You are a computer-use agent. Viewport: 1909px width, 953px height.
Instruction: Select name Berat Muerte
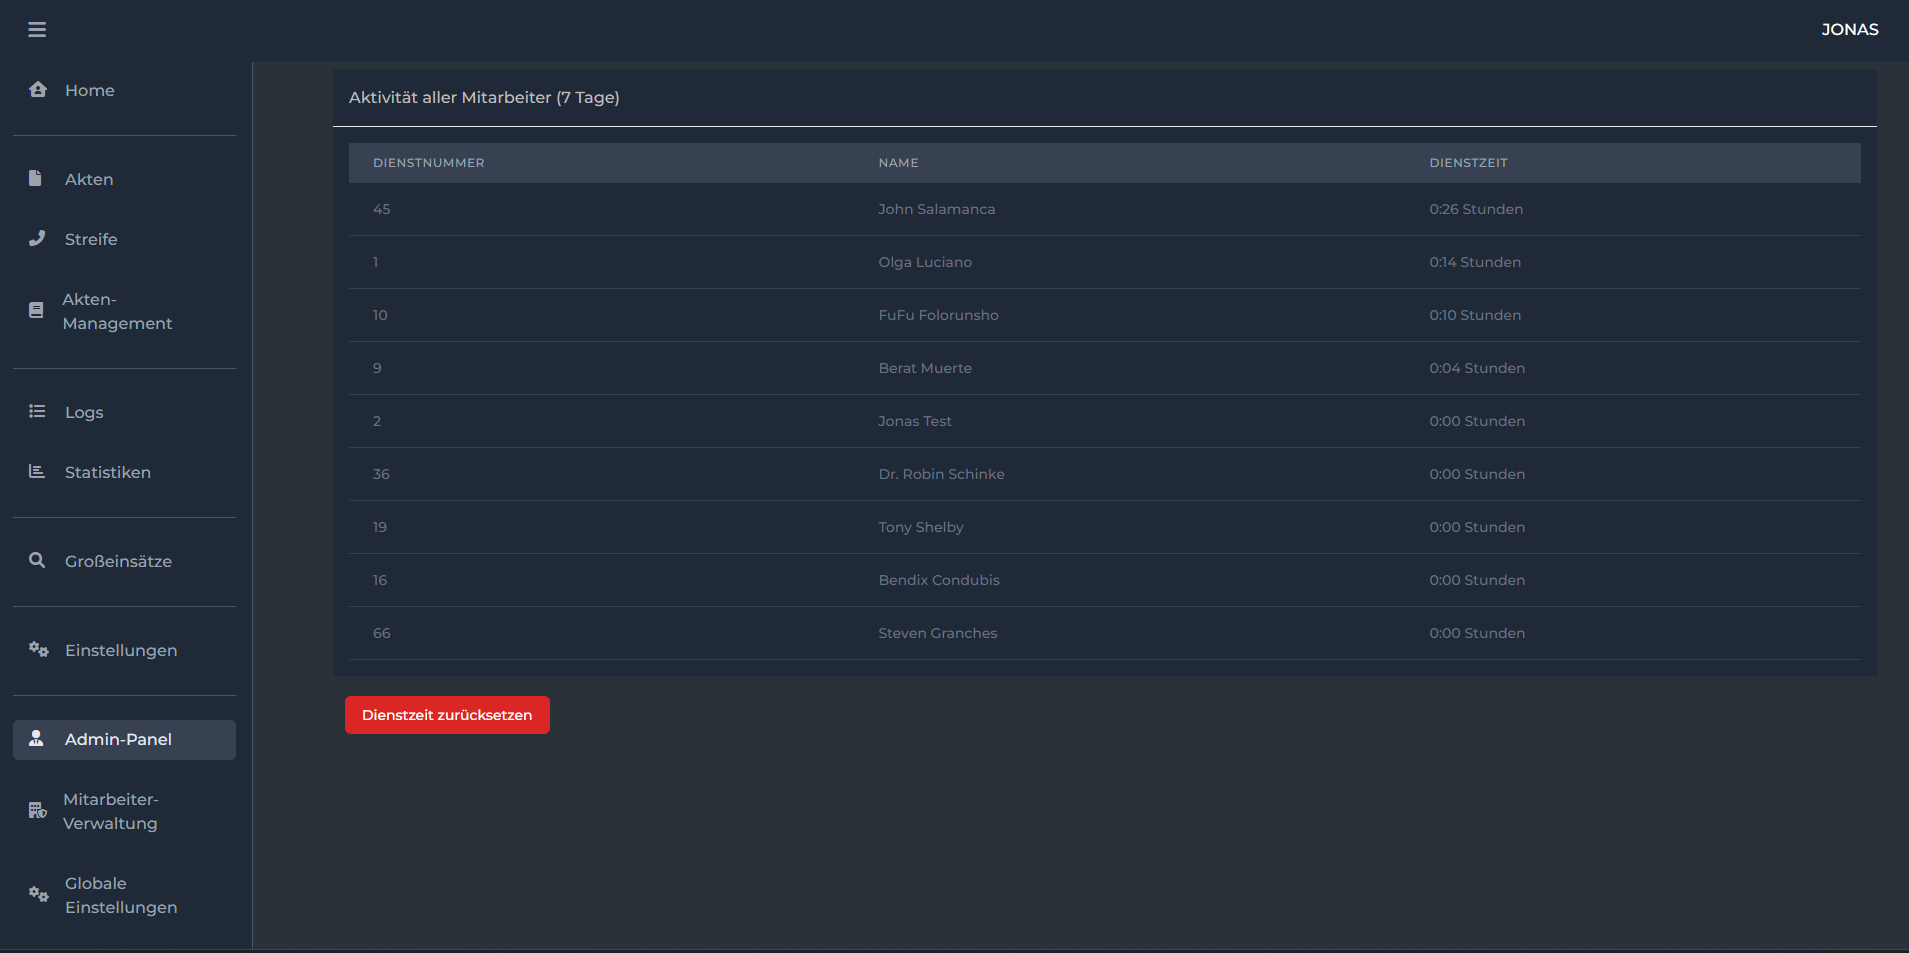(x=925, y=368)
